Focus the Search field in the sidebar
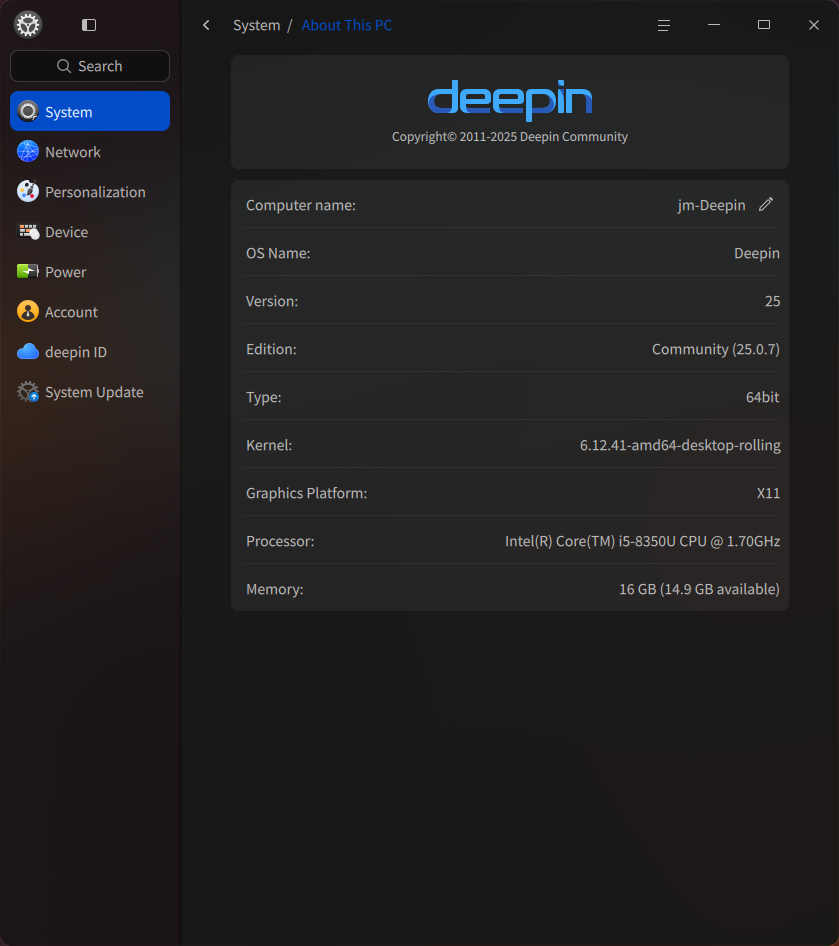 coord(90,66)
